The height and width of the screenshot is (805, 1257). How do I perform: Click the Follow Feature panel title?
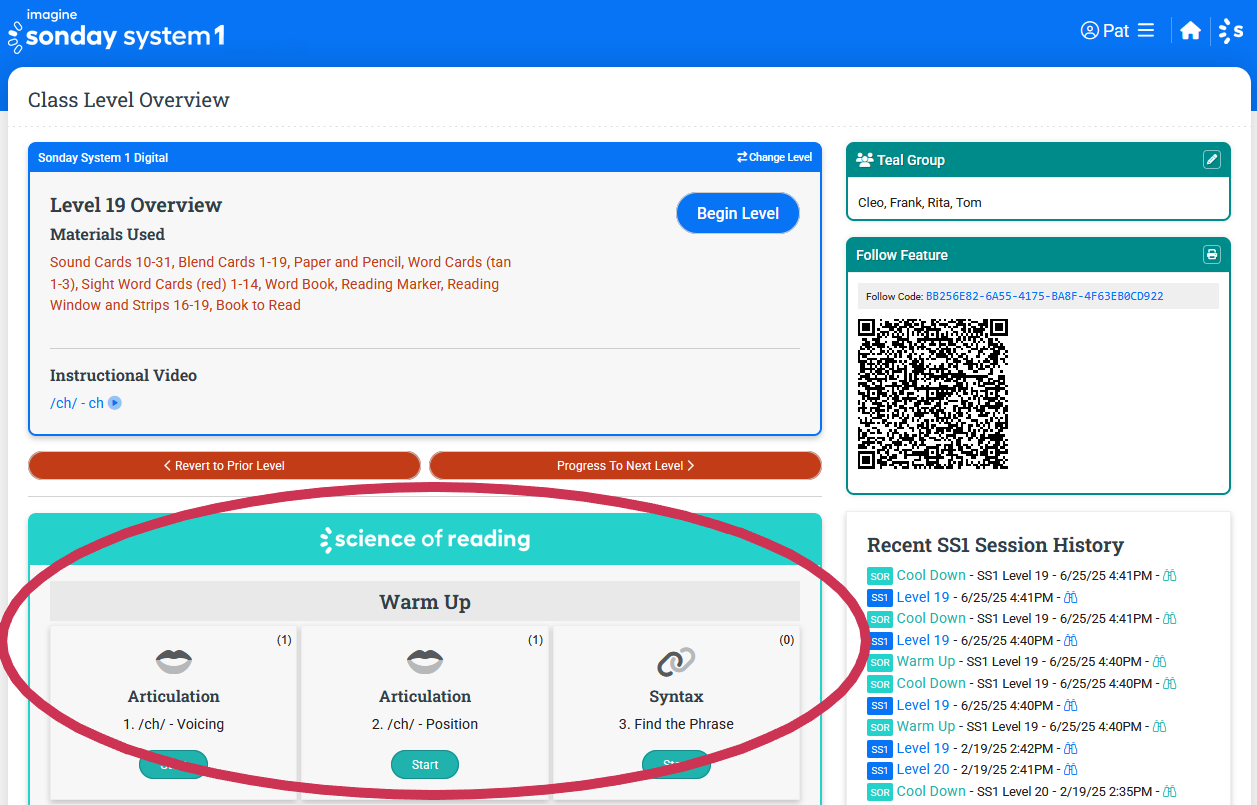pos(902,255)
